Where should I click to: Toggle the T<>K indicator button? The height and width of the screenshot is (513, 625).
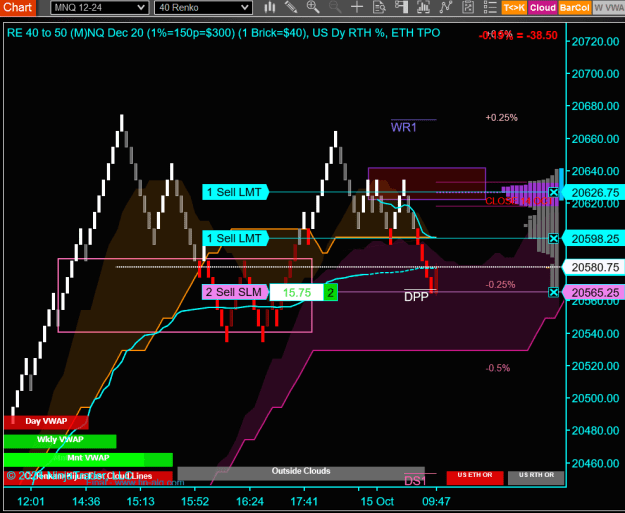pyautogui.click(x=514, y=8)
